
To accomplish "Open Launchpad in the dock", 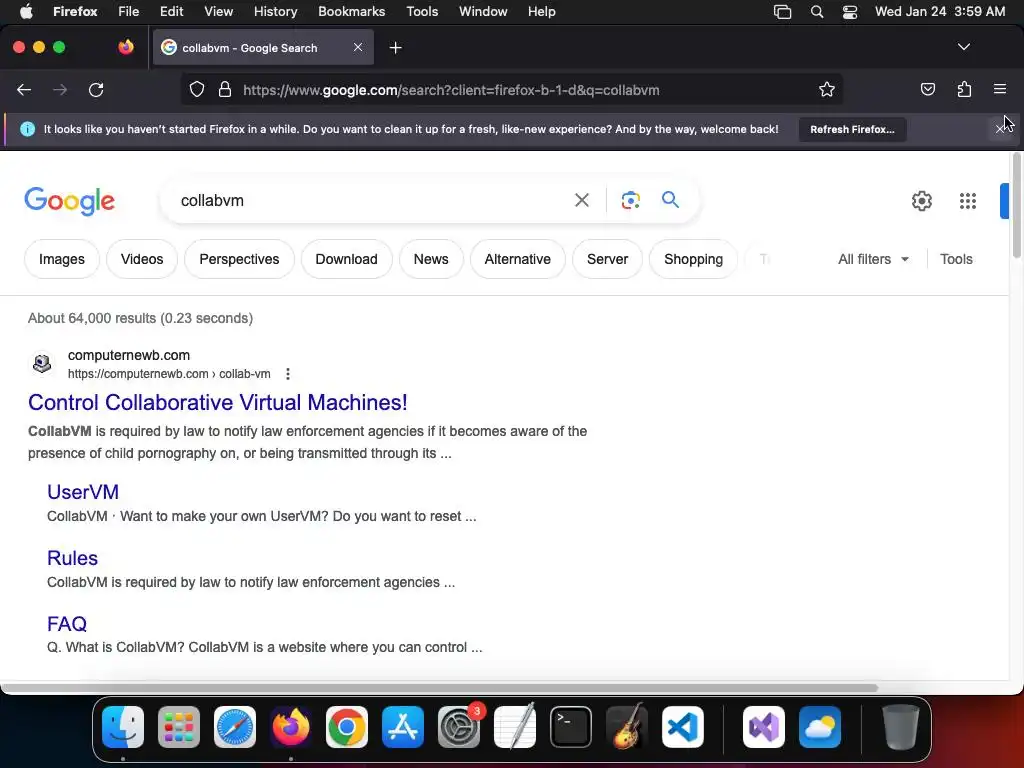I will coord(179,727).
